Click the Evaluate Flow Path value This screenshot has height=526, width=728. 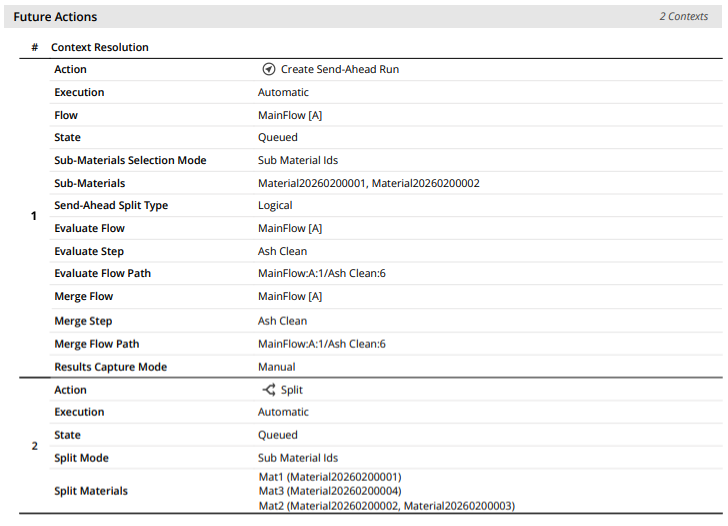pos(322,273)
